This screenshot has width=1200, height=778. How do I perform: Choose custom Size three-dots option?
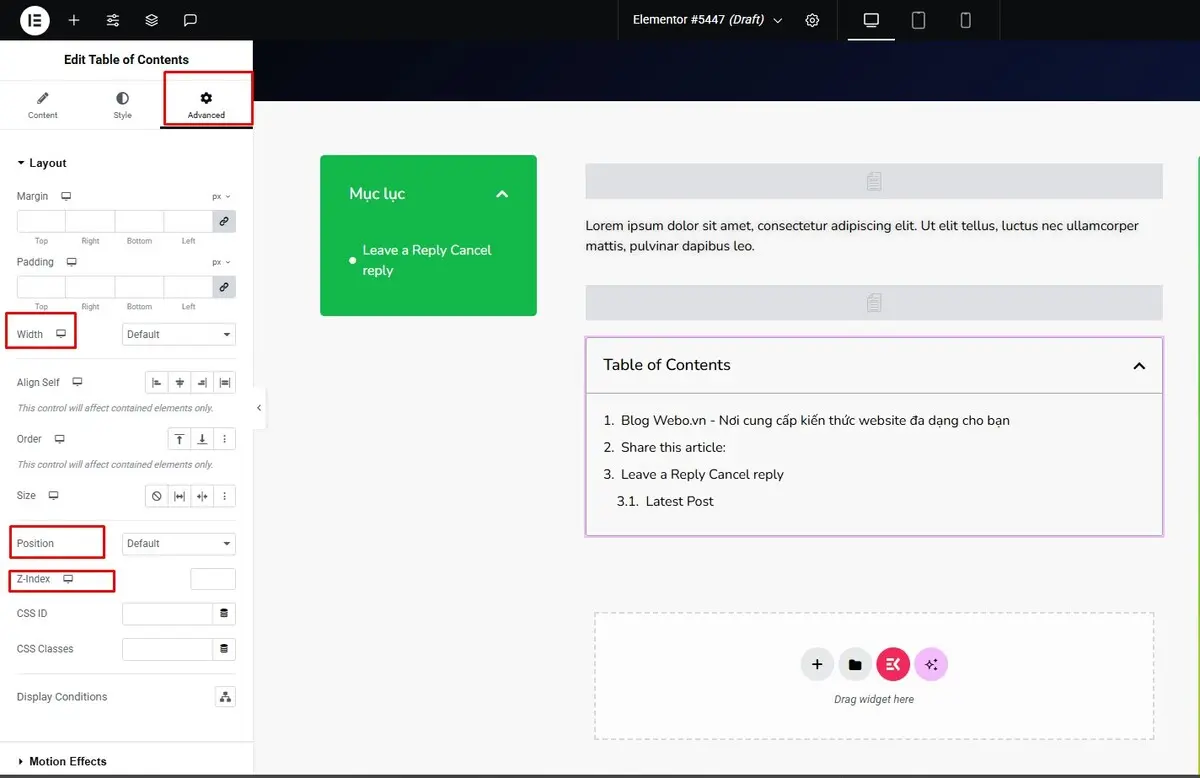225,496
